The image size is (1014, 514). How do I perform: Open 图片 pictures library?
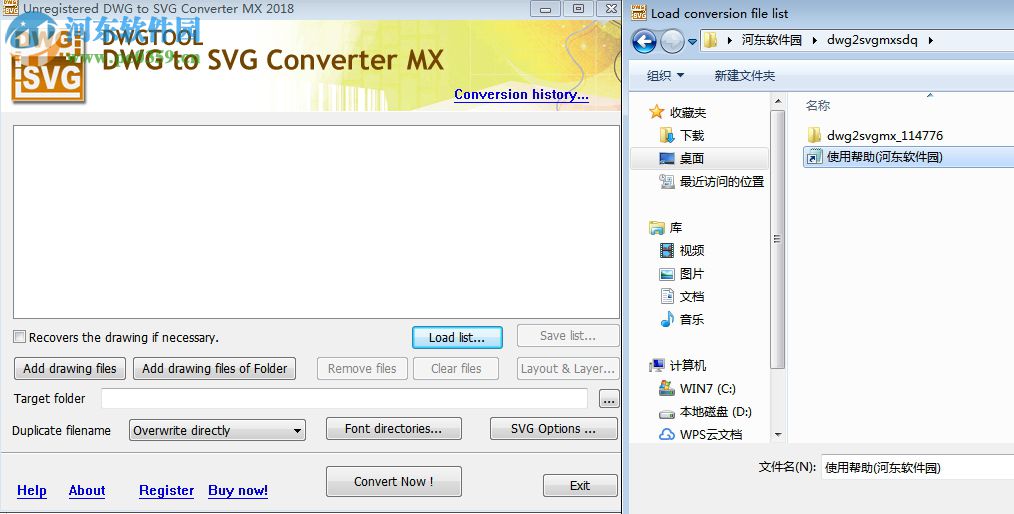point(691,273)
